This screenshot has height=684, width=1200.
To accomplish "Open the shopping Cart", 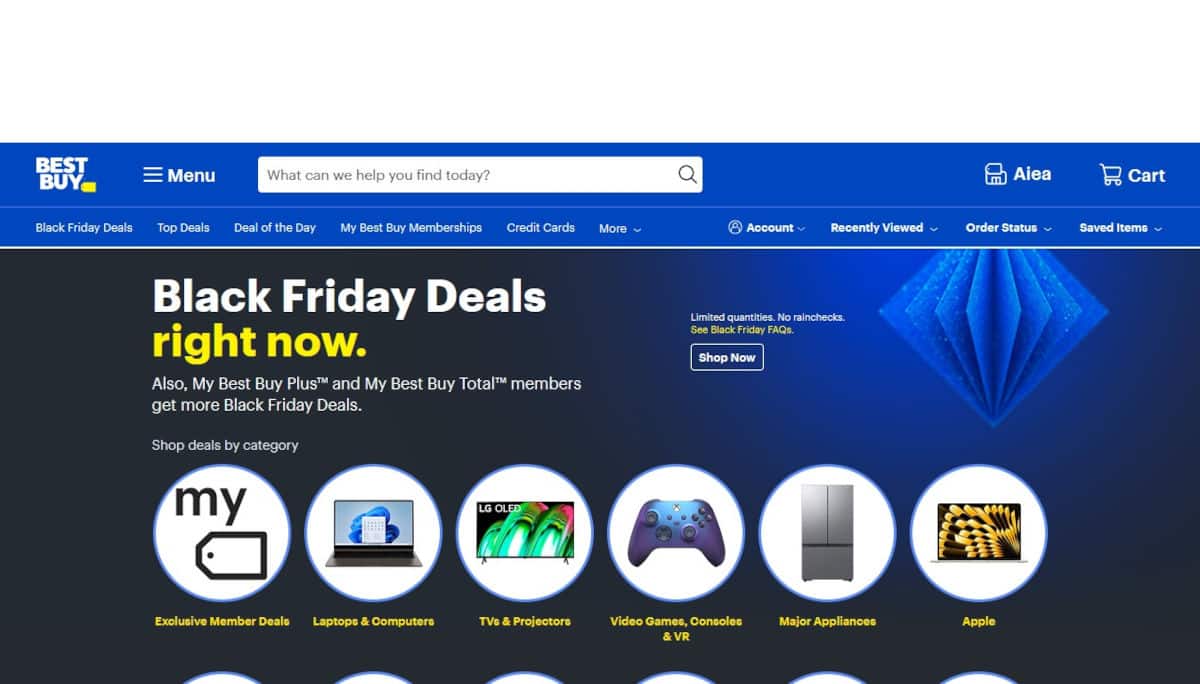I will coord(1132,175).
